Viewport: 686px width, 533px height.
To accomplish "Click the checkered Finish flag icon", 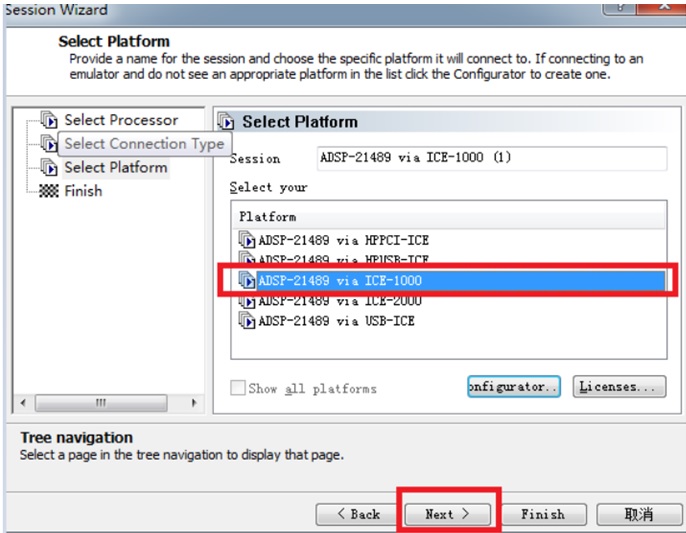I will (49, 191).
